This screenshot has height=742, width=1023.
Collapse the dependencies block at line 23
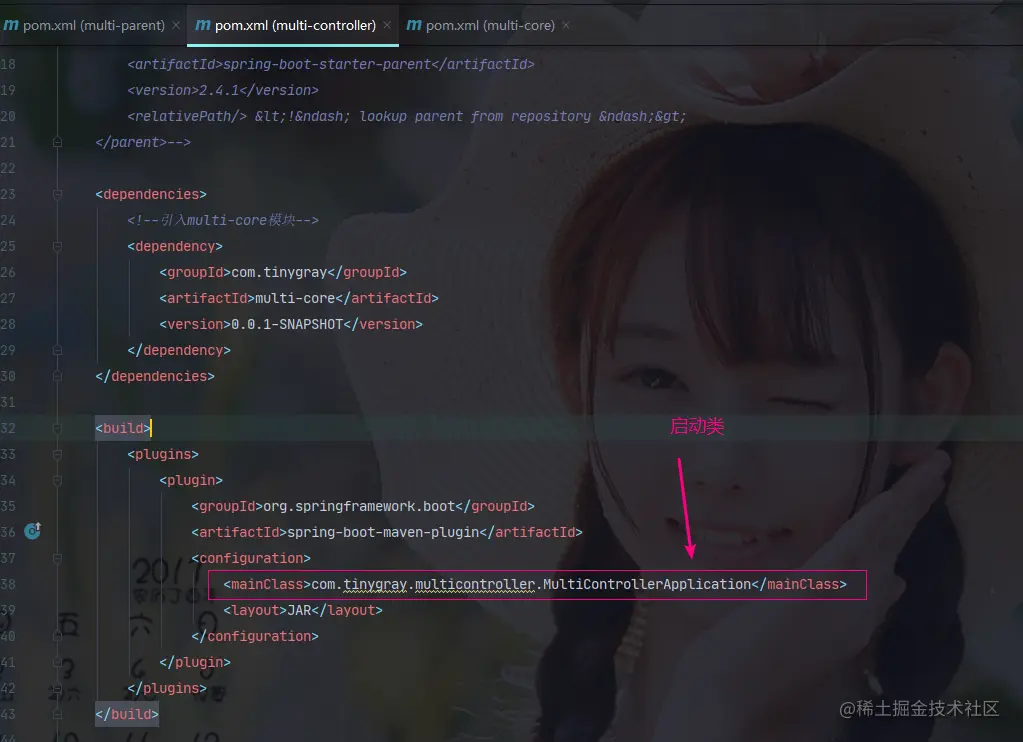pos(57,194)
